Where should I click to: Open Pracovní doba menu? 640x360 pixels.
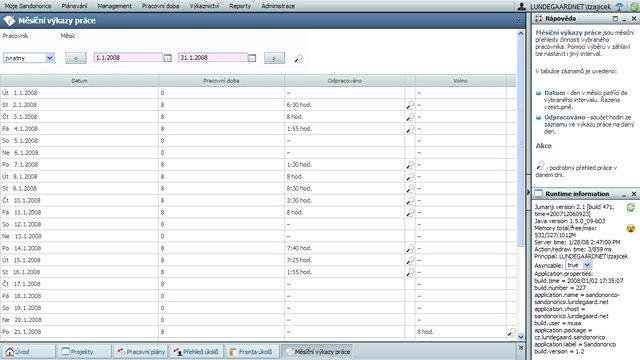coord(160,6)
